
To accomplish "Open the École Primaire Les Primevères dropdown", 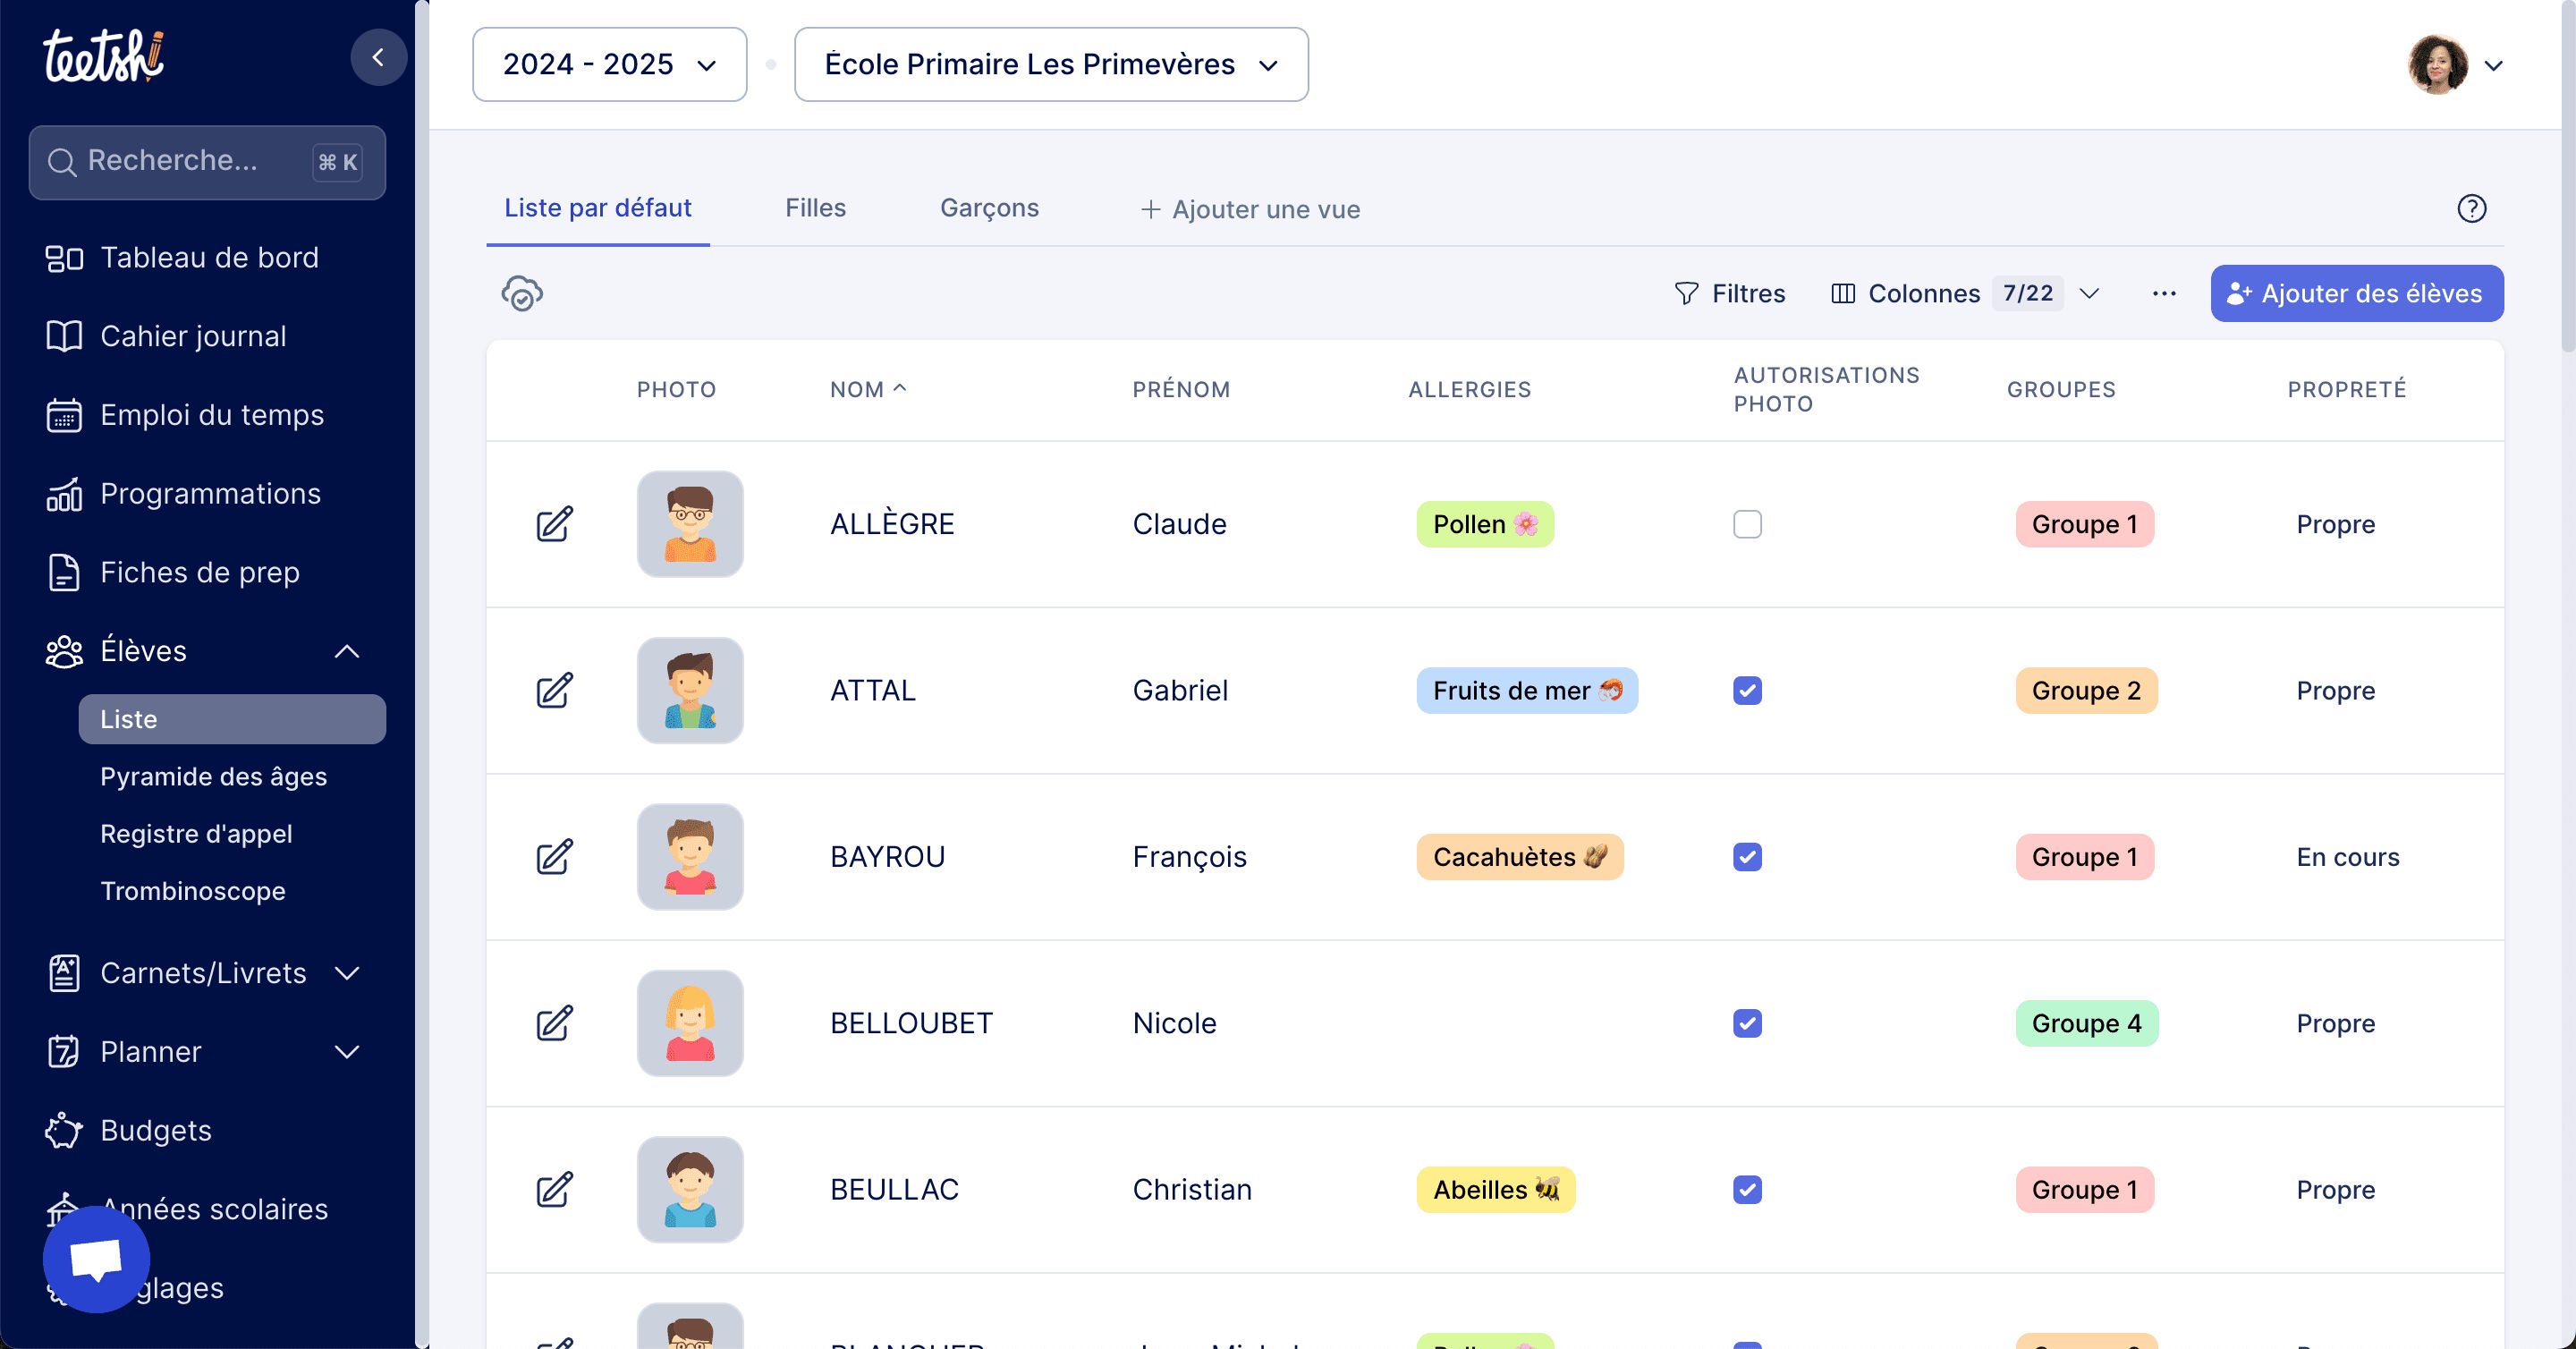I will [1051, 64].
